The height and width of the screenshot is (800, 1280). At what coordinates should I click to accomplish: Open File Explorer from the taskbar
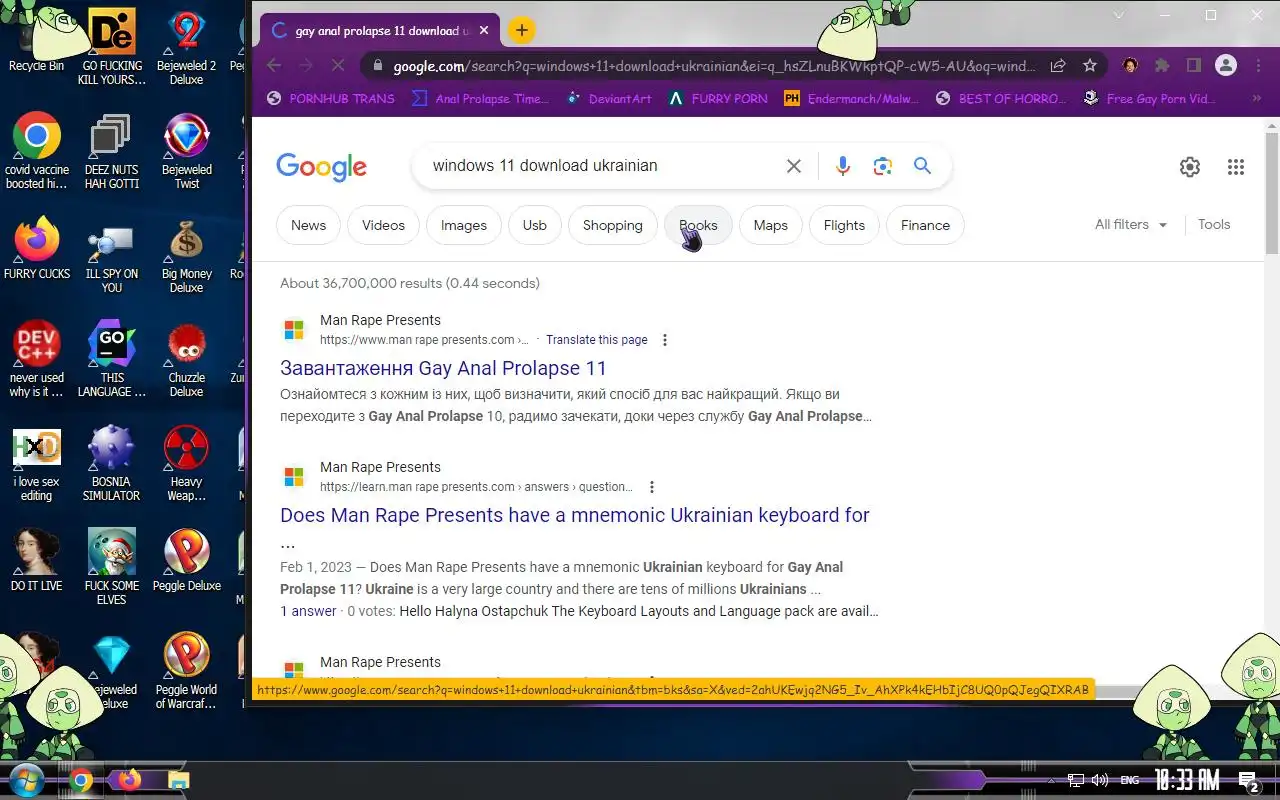[178, 780]
